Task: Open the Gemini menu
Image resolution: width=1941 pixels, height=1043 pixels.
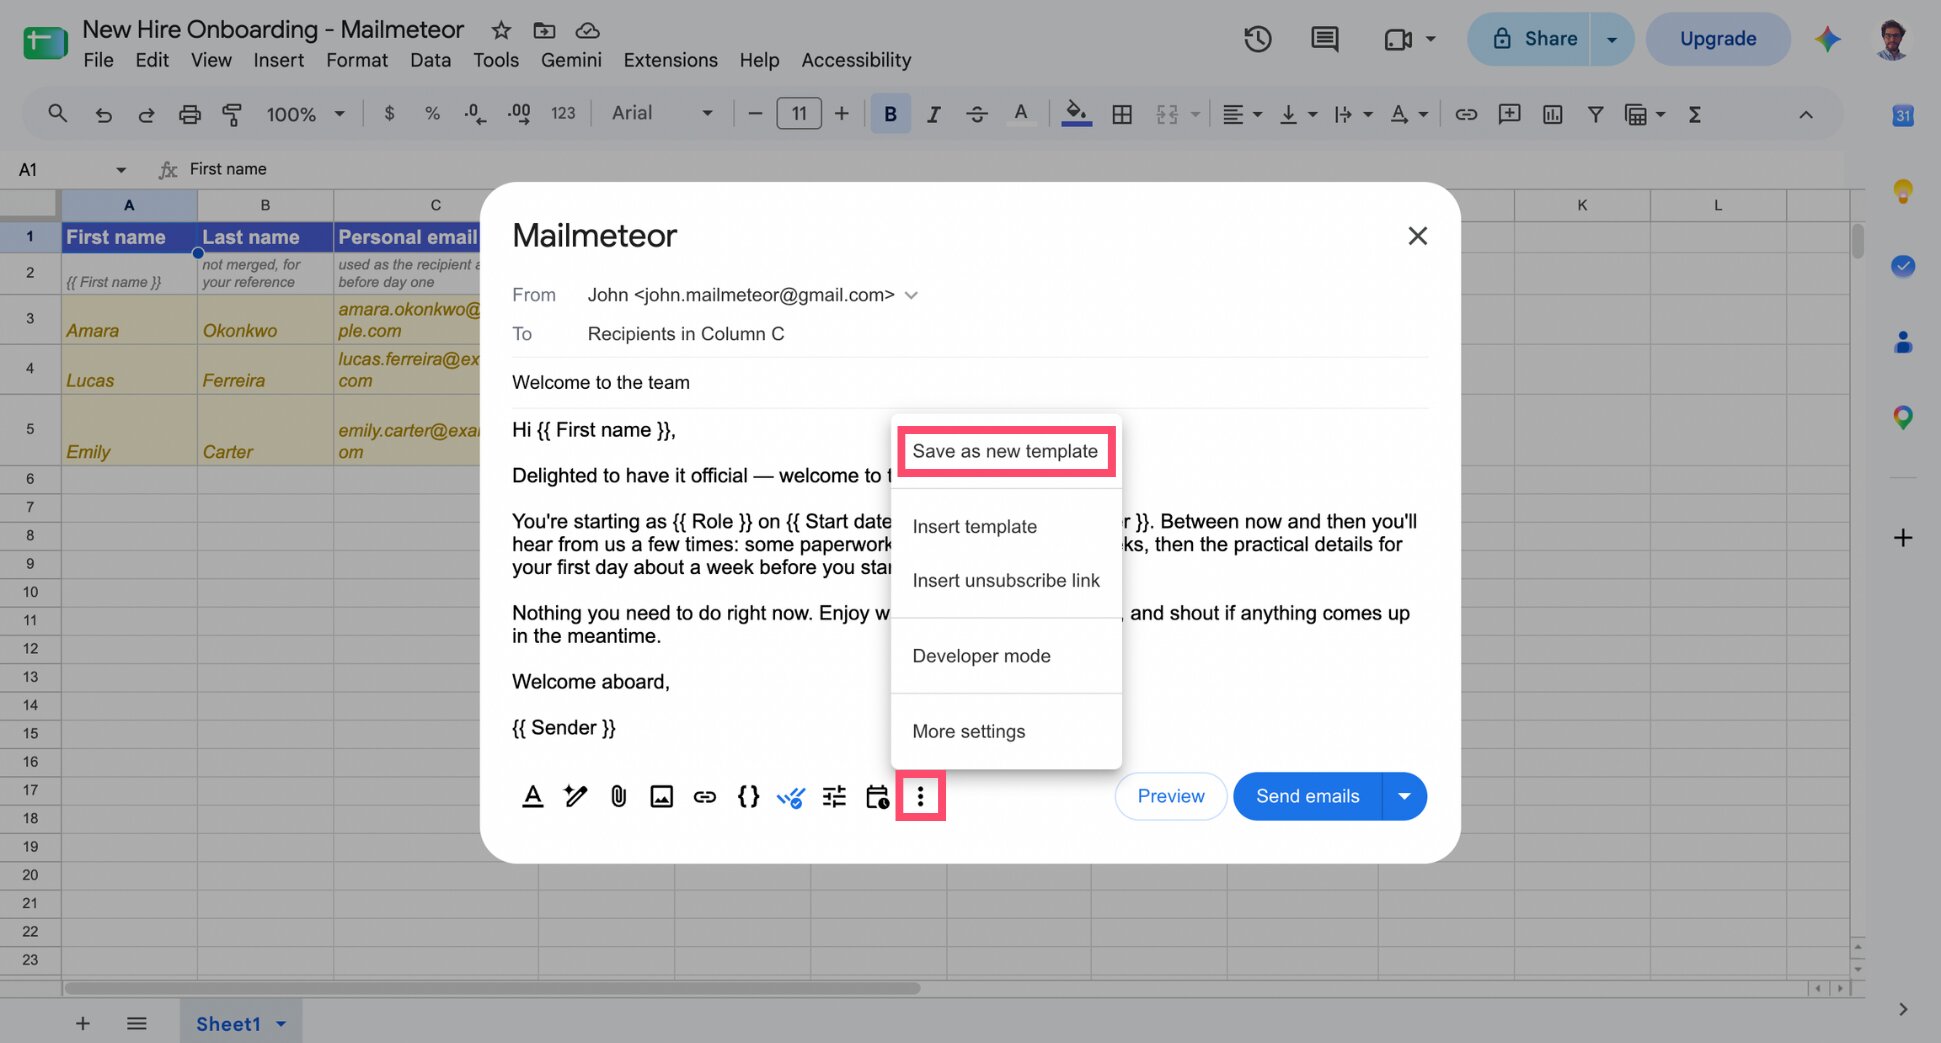Action: (571, 60)
